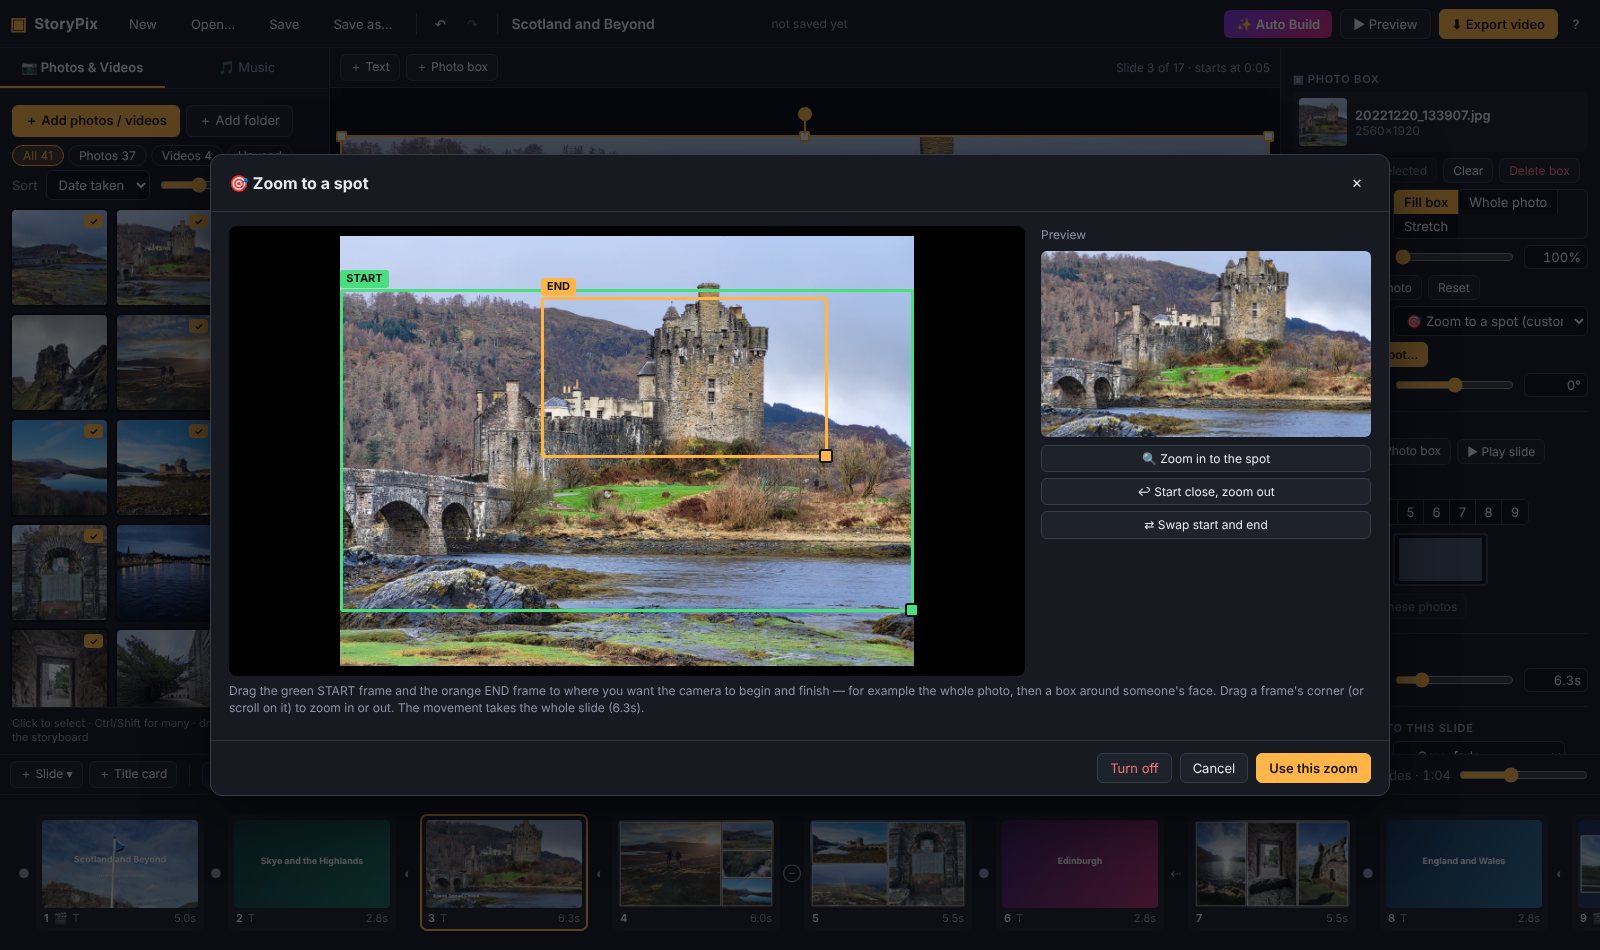Click the Open... menu item
This screenshot has height=950, width=1600.
coord(213,24)
